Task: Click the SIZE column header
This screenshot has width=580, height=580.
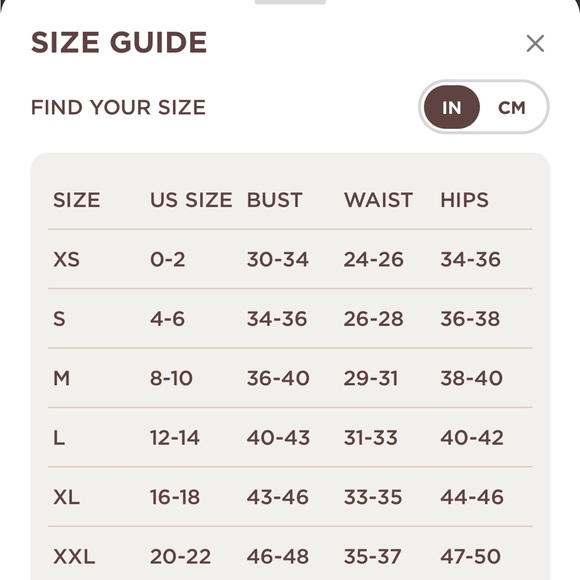Action: click(77, 200)
